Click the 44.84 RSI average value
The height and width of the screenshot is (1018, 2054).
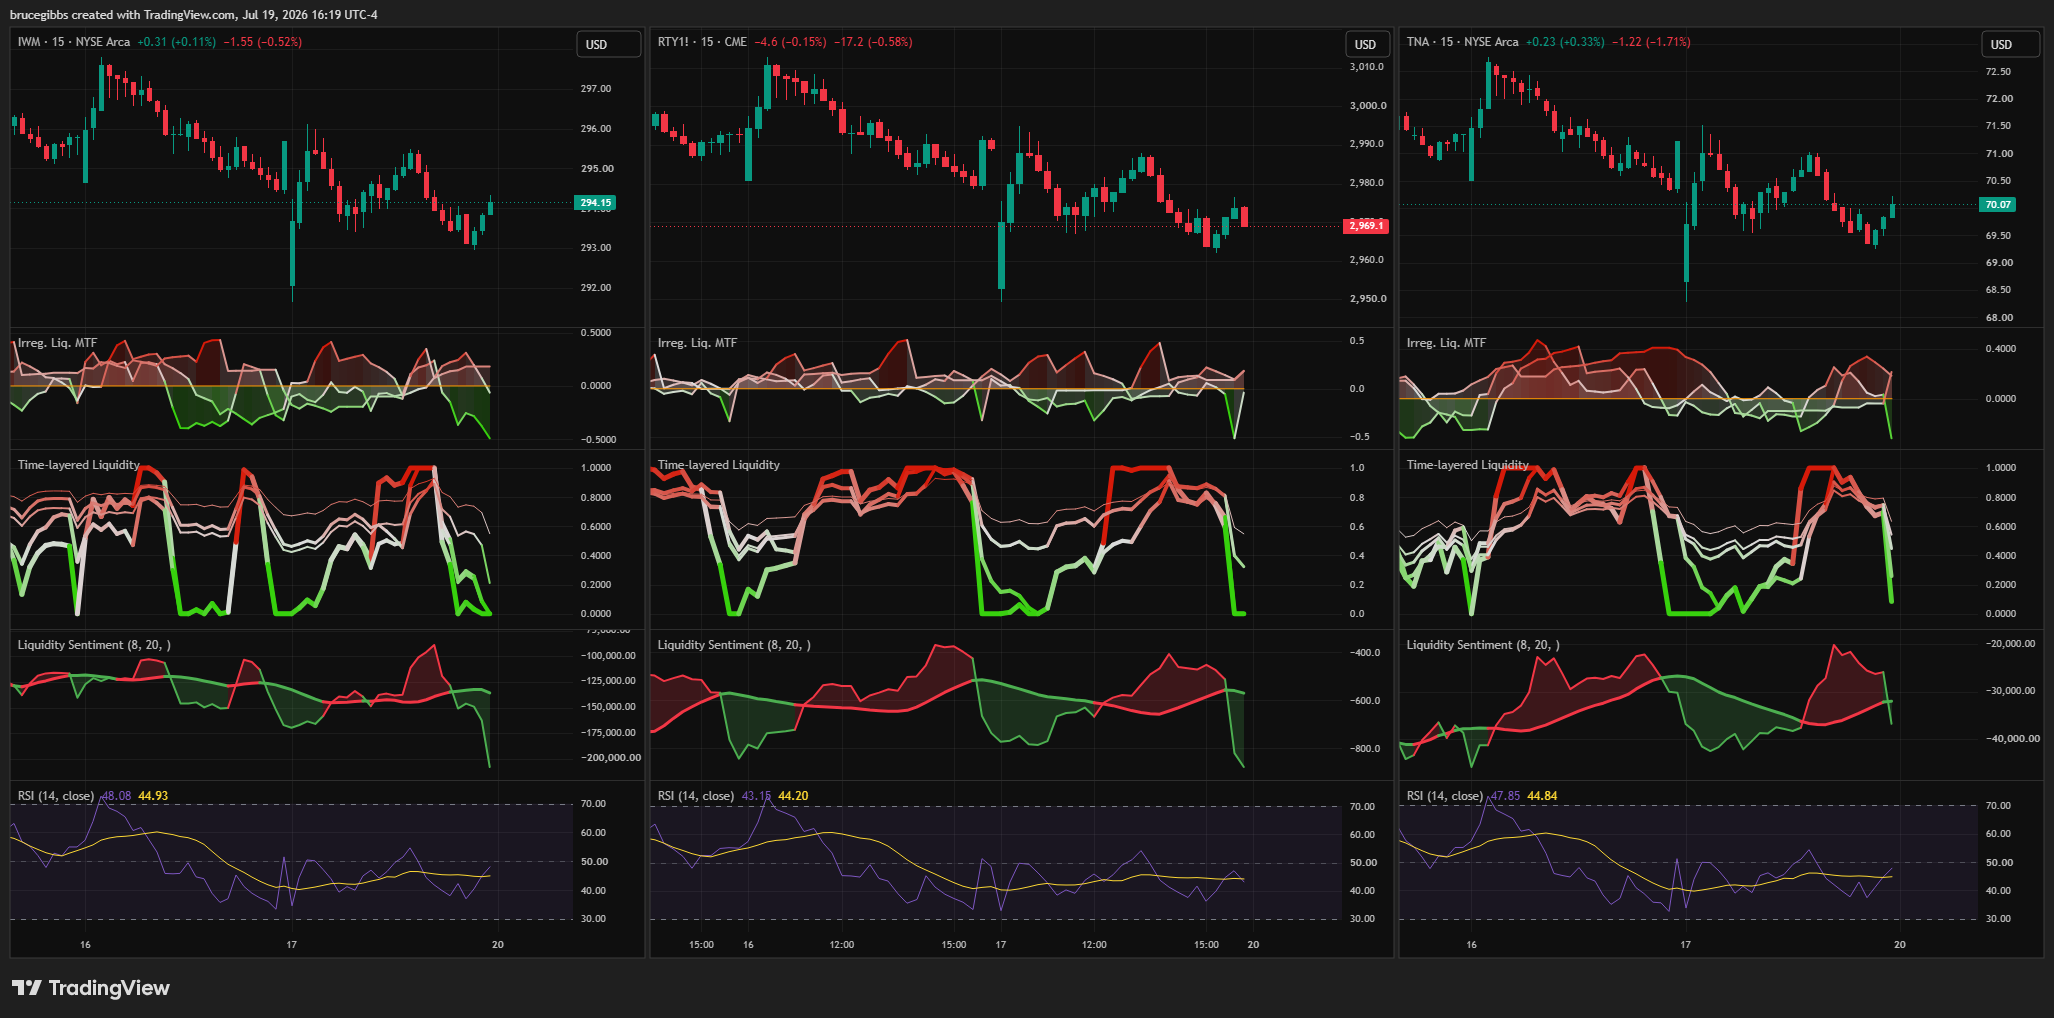click(1542, 796)
